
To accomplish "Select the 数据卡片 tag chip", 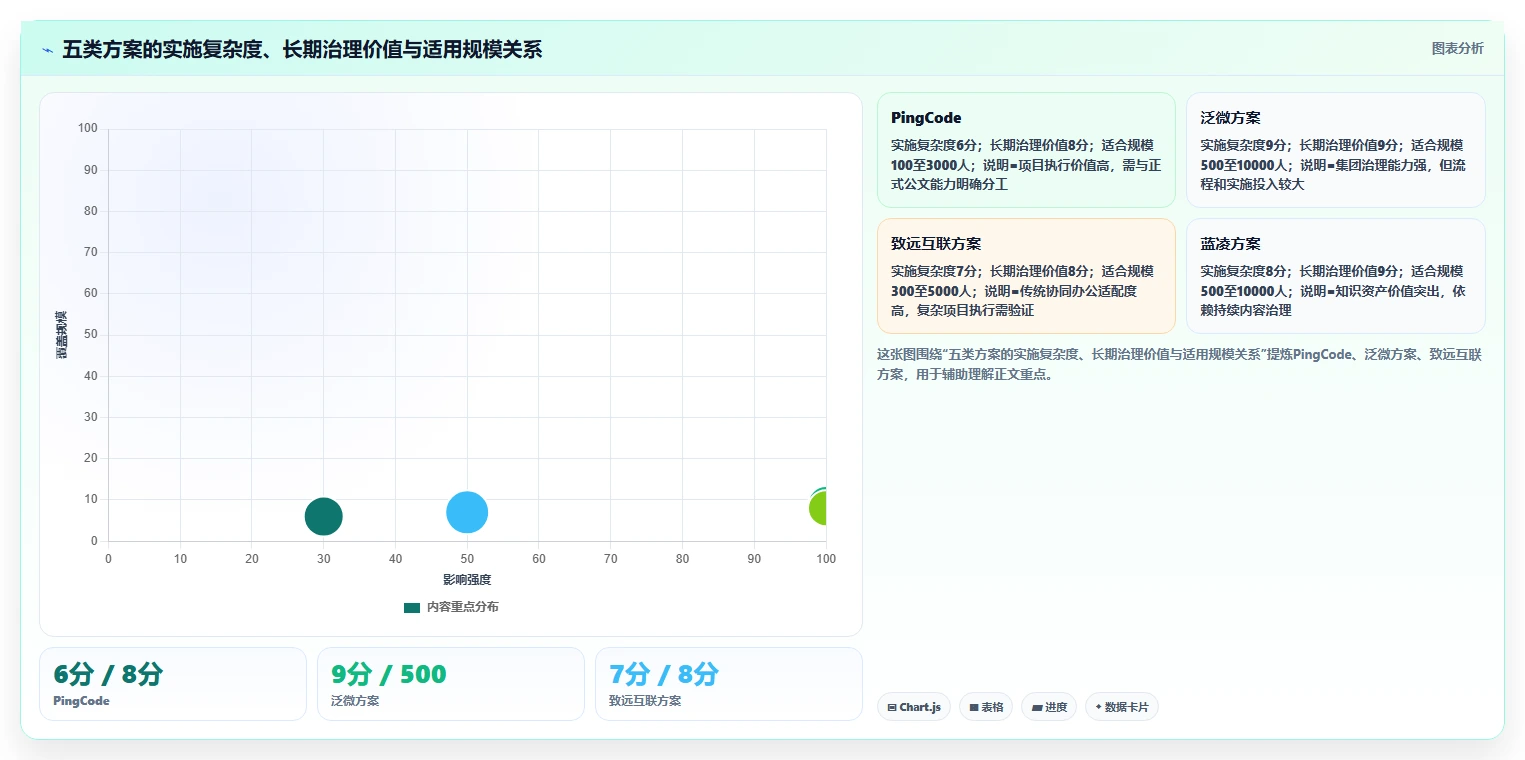I will pyautogui.click(x=1122, y=707).
